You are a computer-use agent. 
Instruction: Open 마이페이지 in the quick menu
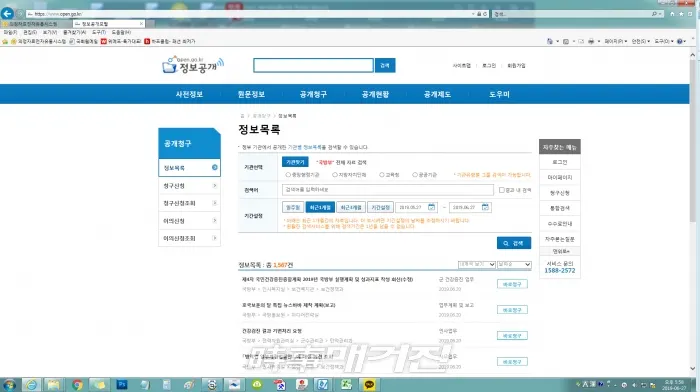560,177
